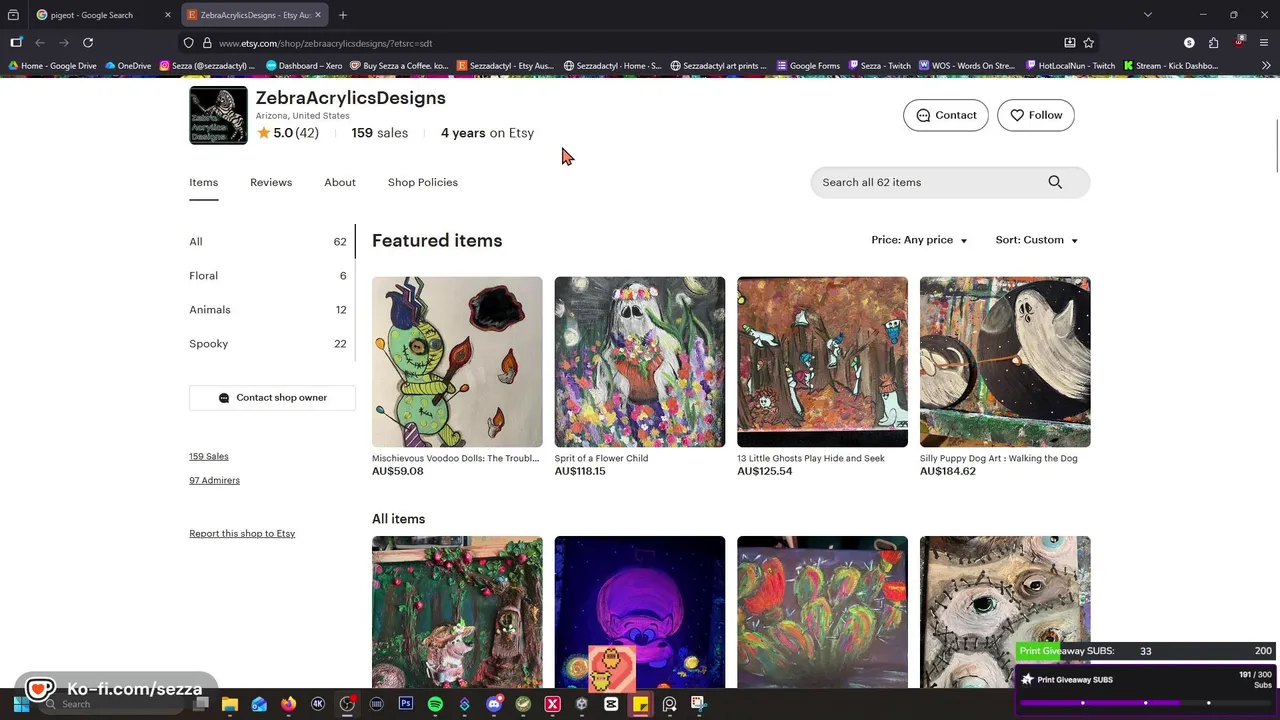The width and height of the screenshot is (1280, 720).
Task: Switch to the Shop Policies tab
Action: tap(423, 182)
